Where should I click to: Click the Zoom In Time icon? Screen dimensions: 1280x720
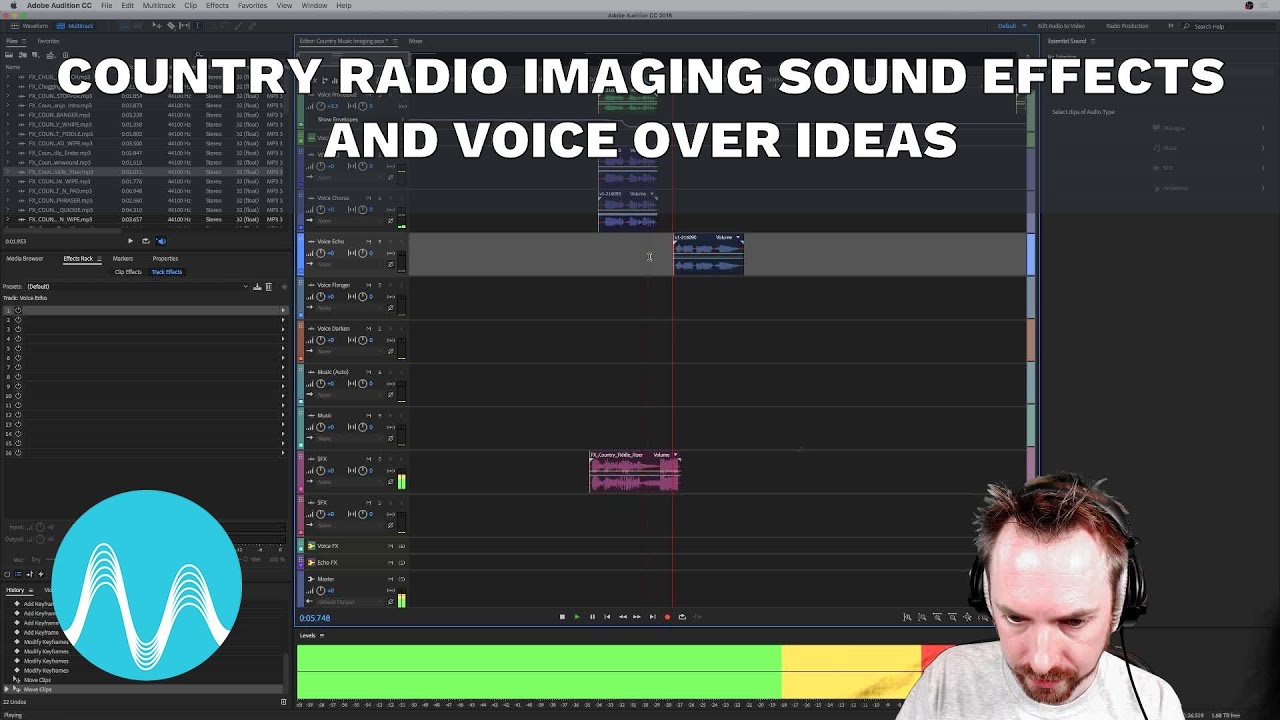tap(937, 617)
